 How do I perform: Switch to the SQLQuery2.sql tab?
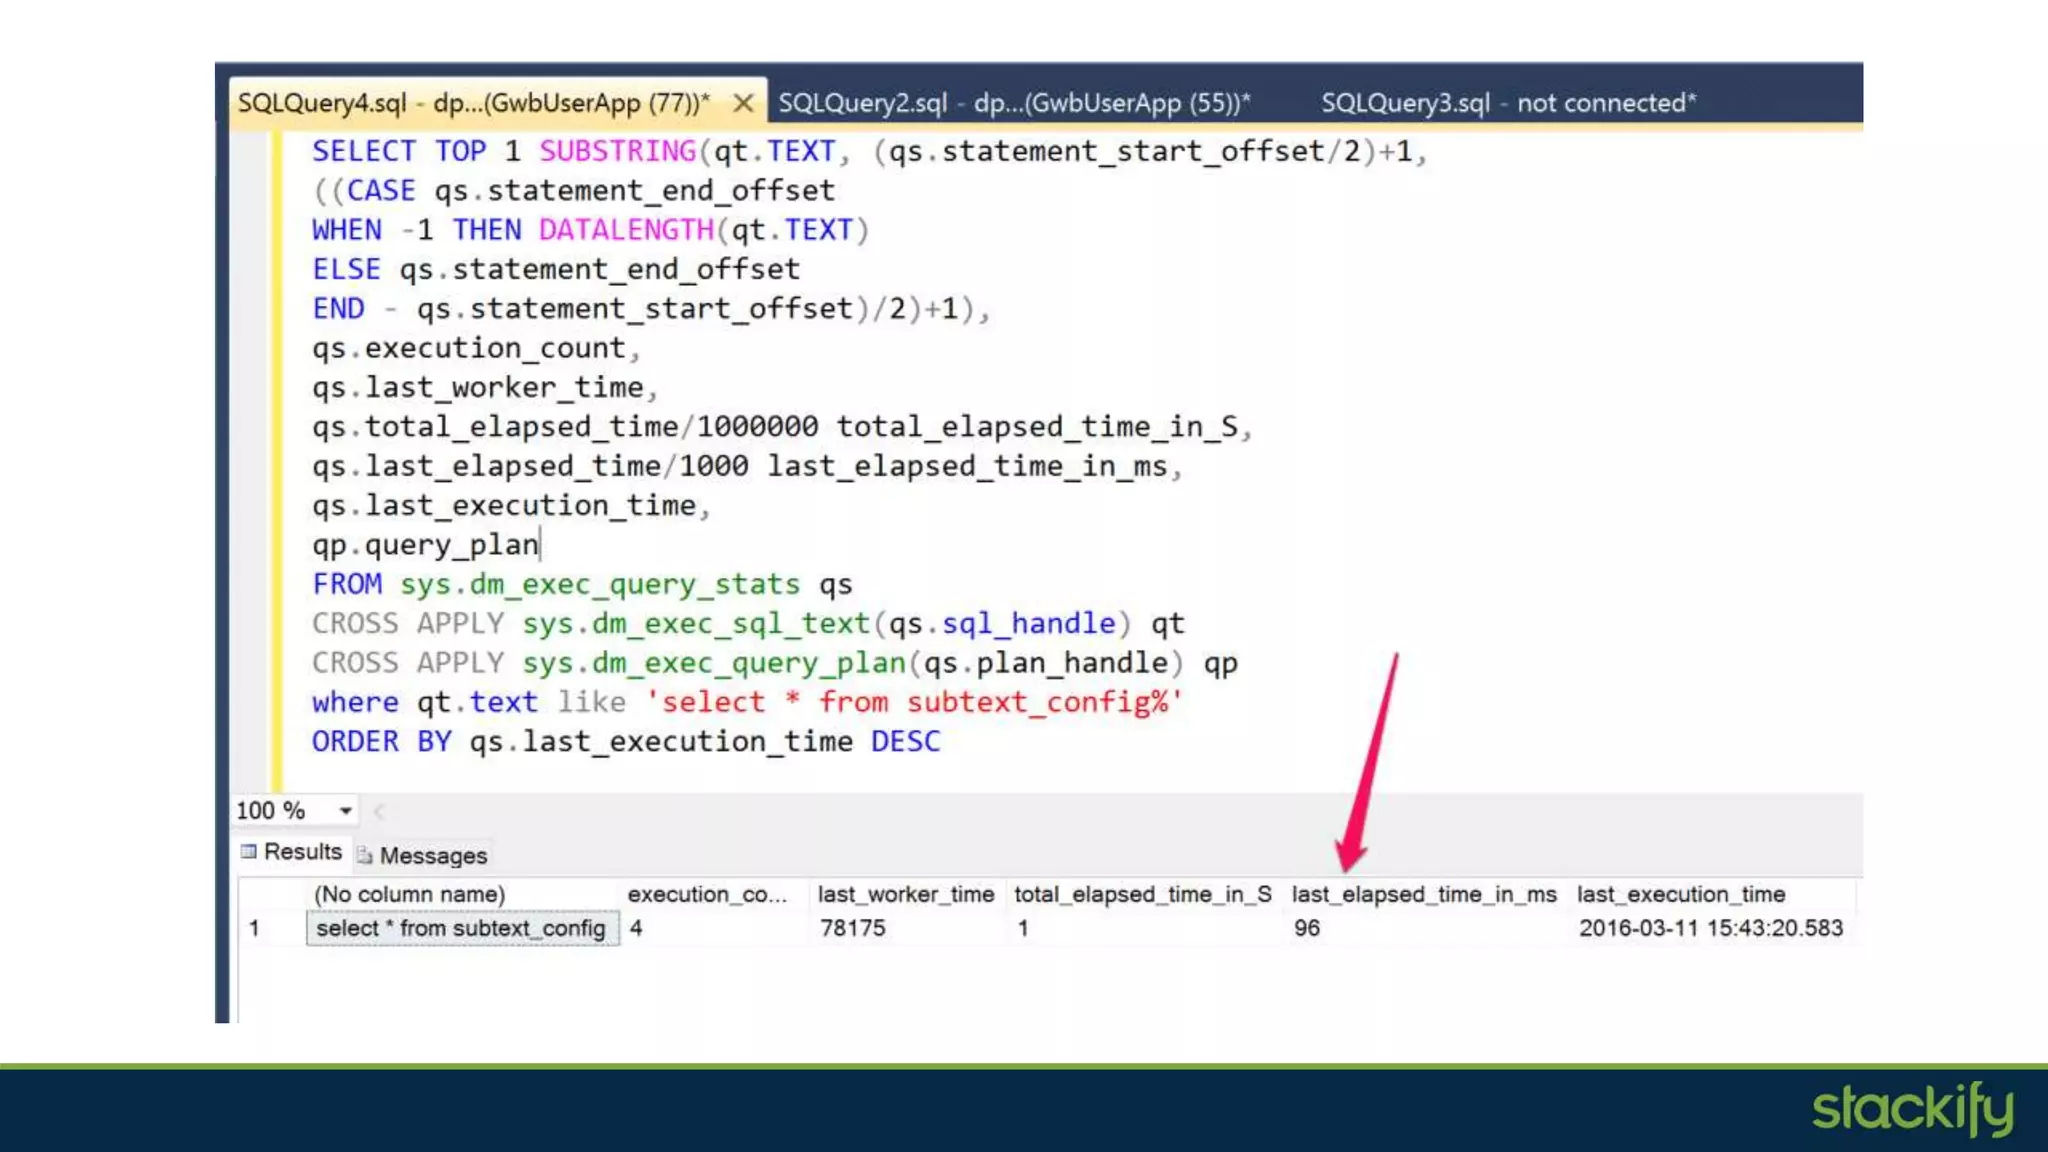pyautogui.click(x=1013, y=103)
